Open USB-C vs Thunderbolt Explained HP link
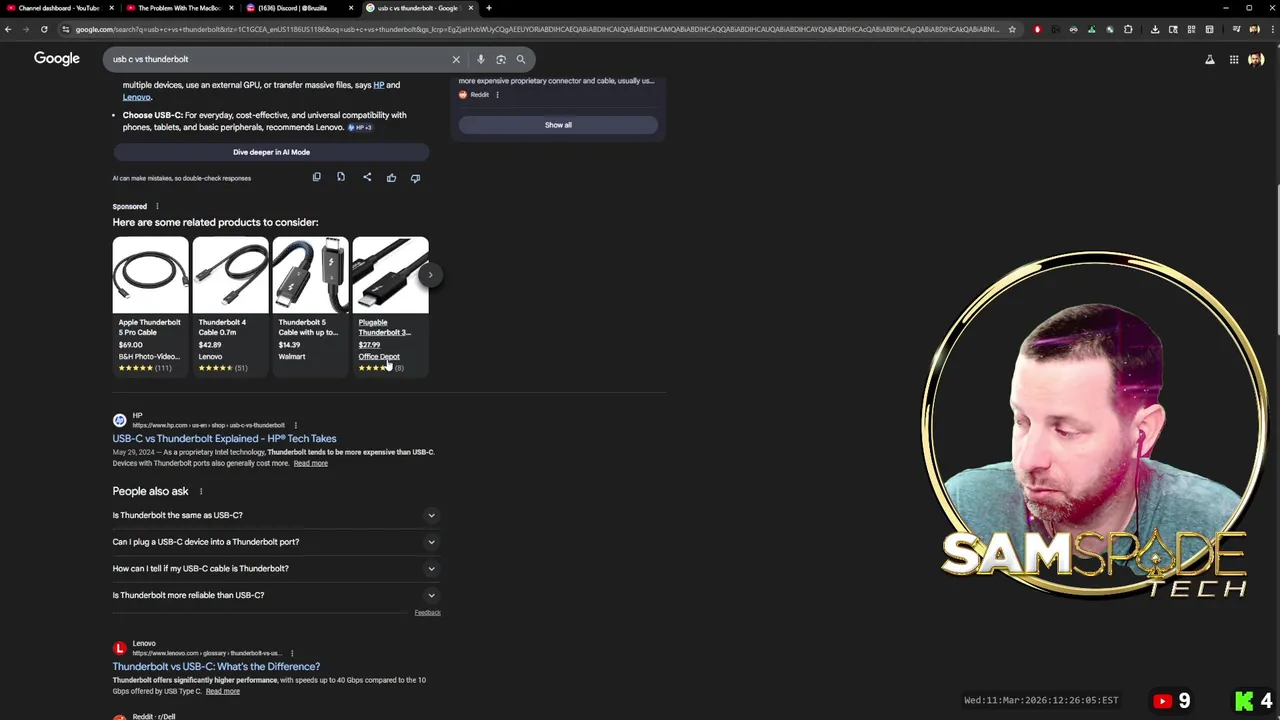This screenshot has height=720, width=1280. pos(224,438)
